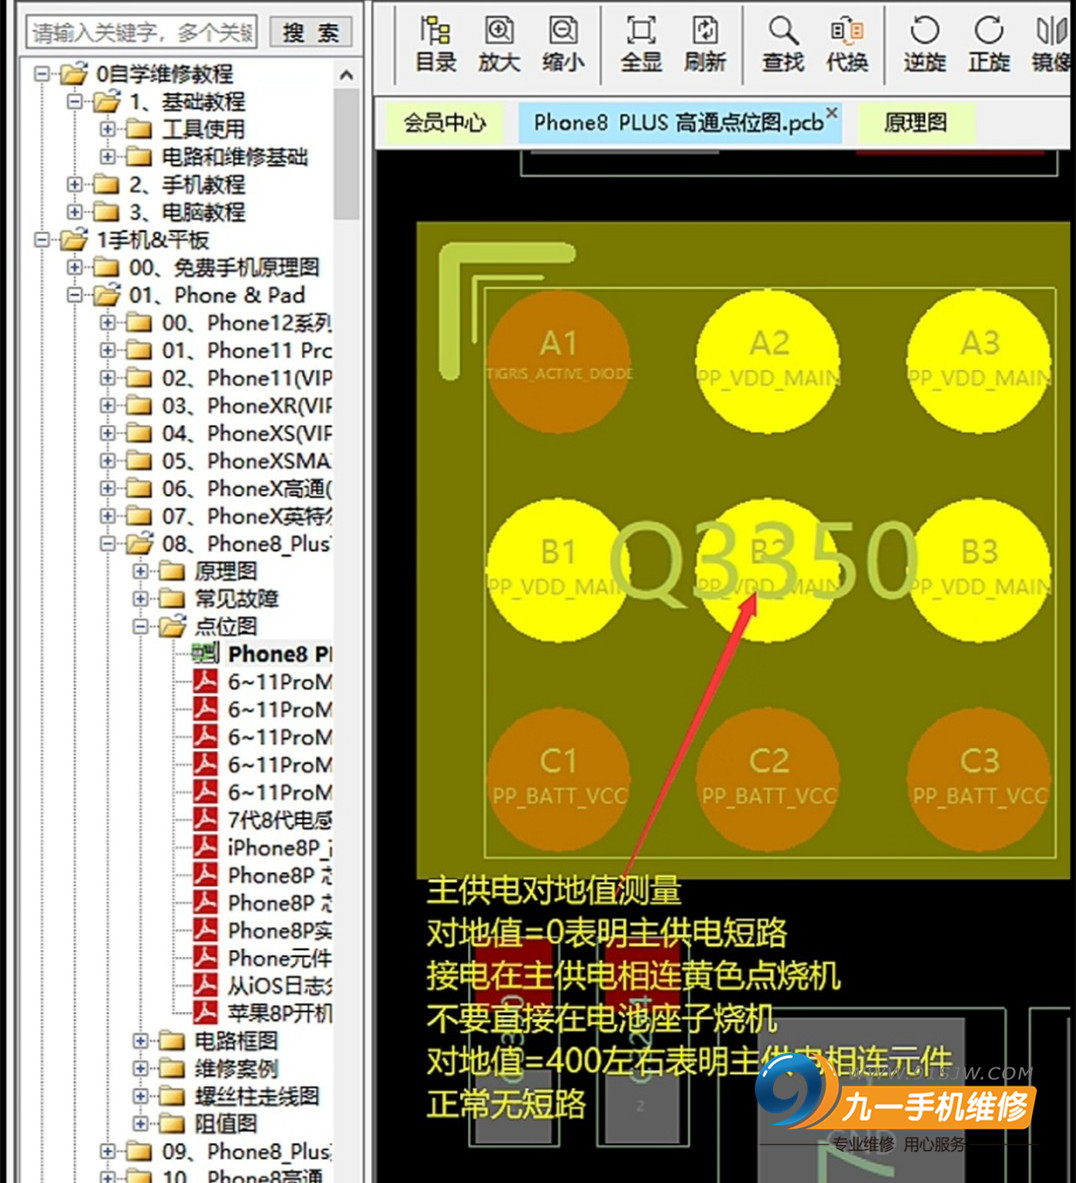Open the 目录 directory toolbar icon
Viewport: 1076px width, 1183px height.
pyautogui.click(x=435, y=45)
